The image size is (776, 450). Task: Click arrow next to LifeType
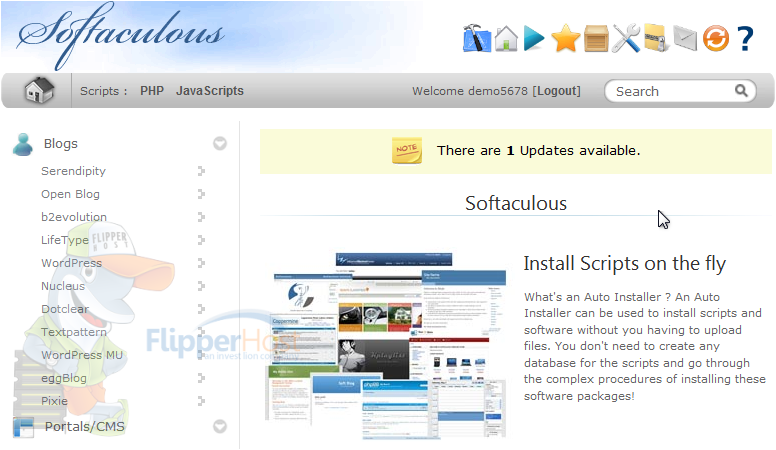[x=200, y=240]
